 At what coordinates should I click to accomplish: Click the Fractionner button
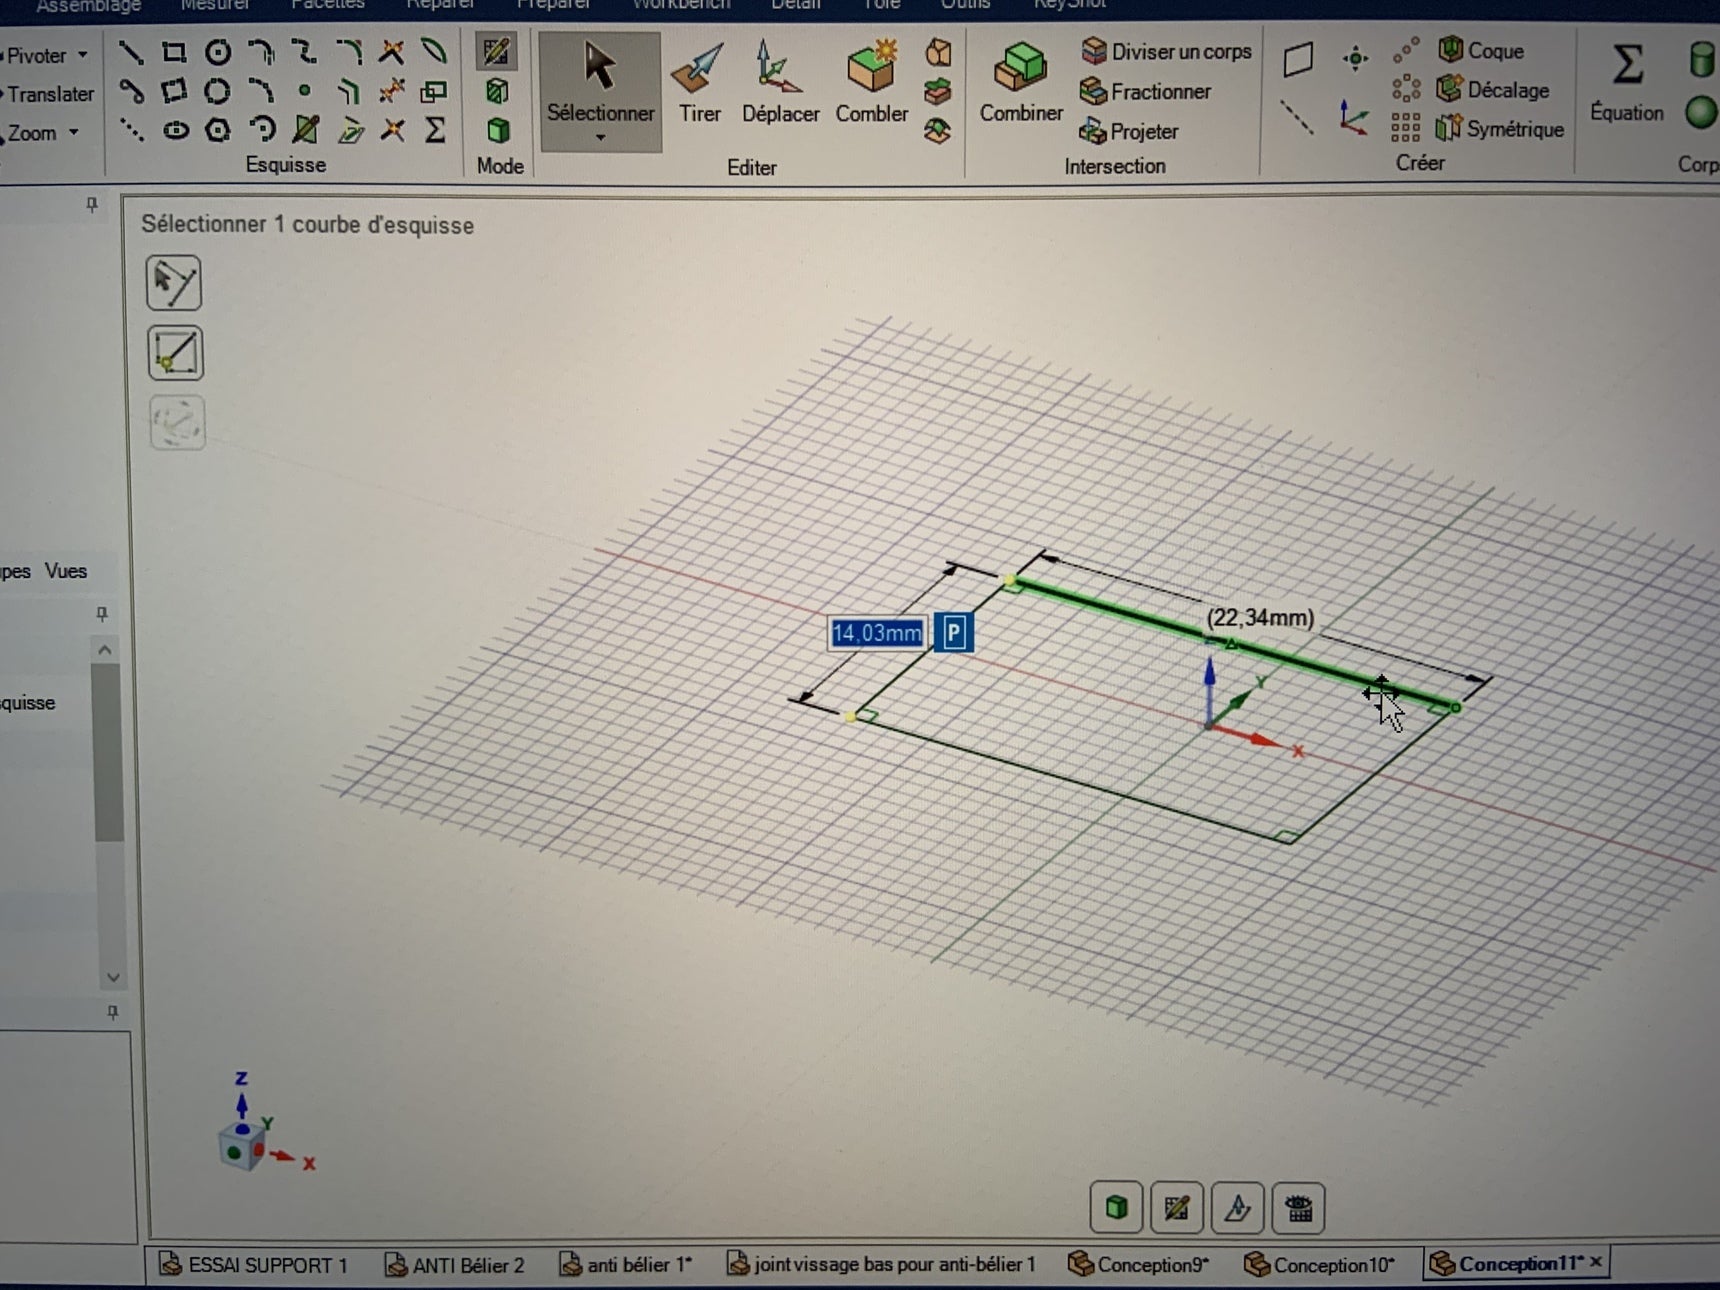pos(1145,92)
